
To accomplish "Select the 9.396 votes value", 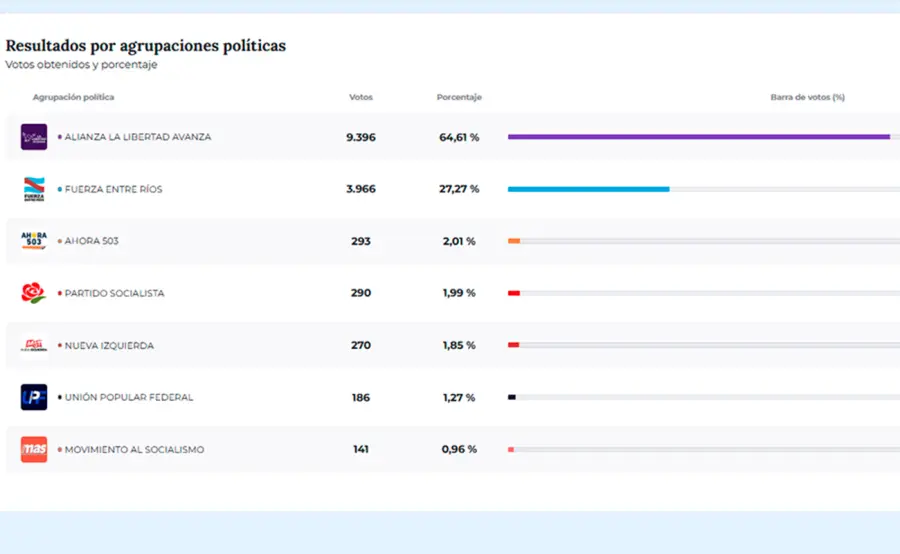I will (361, 137).
